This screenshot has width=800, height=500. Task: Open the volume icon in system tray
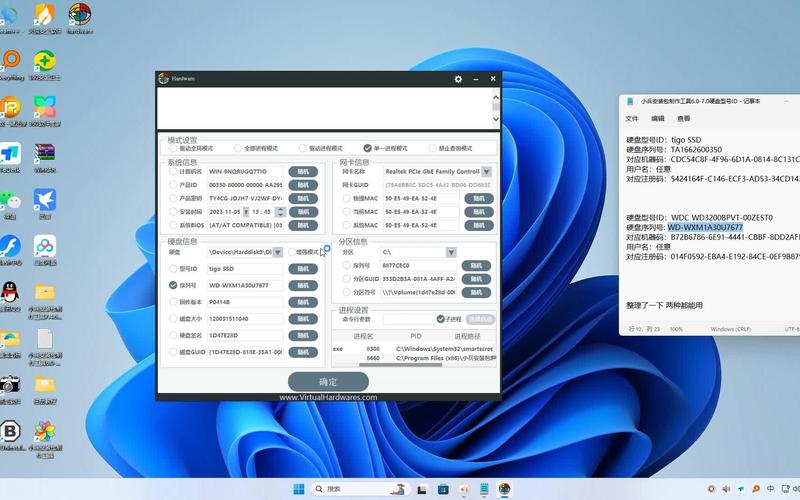click(x=726, y=489)
